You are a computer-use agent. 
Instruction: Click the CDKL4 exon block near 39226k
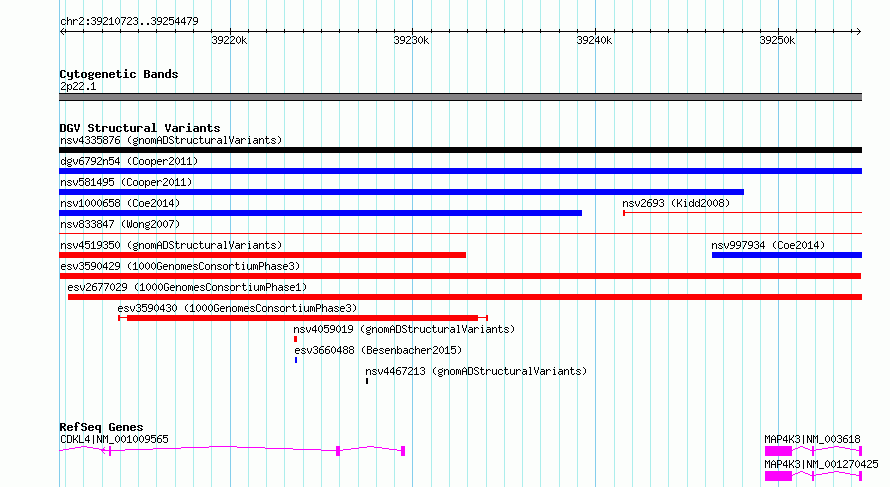(338, 451)
